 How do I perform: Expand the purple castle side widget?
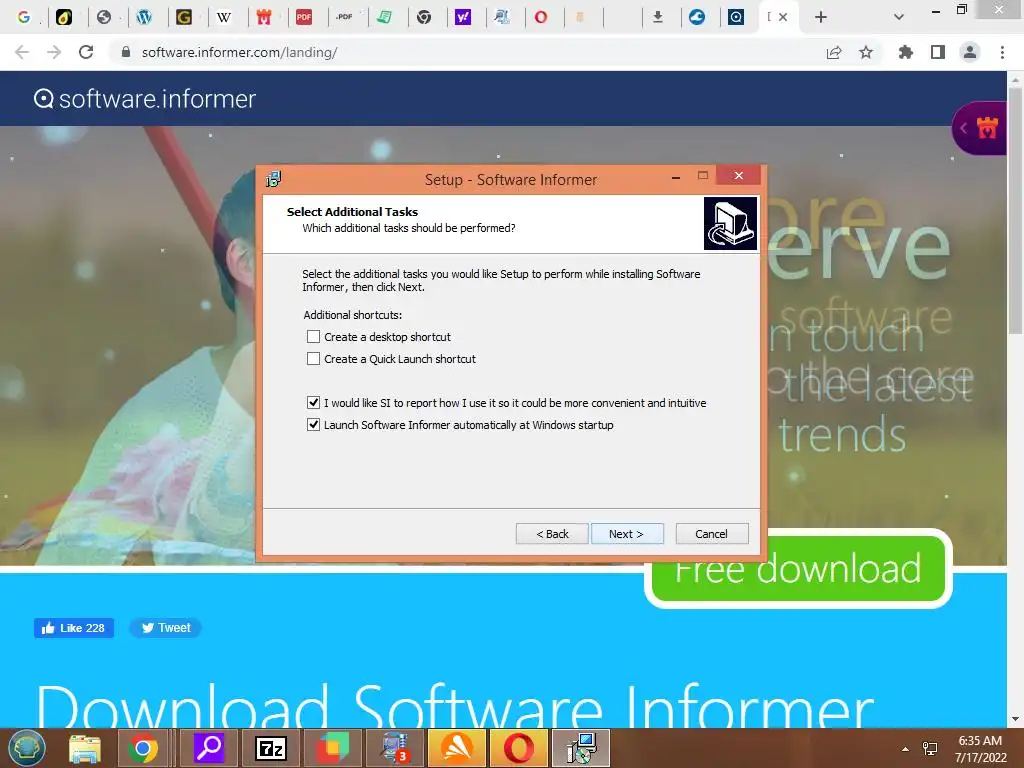click(979, 128)
